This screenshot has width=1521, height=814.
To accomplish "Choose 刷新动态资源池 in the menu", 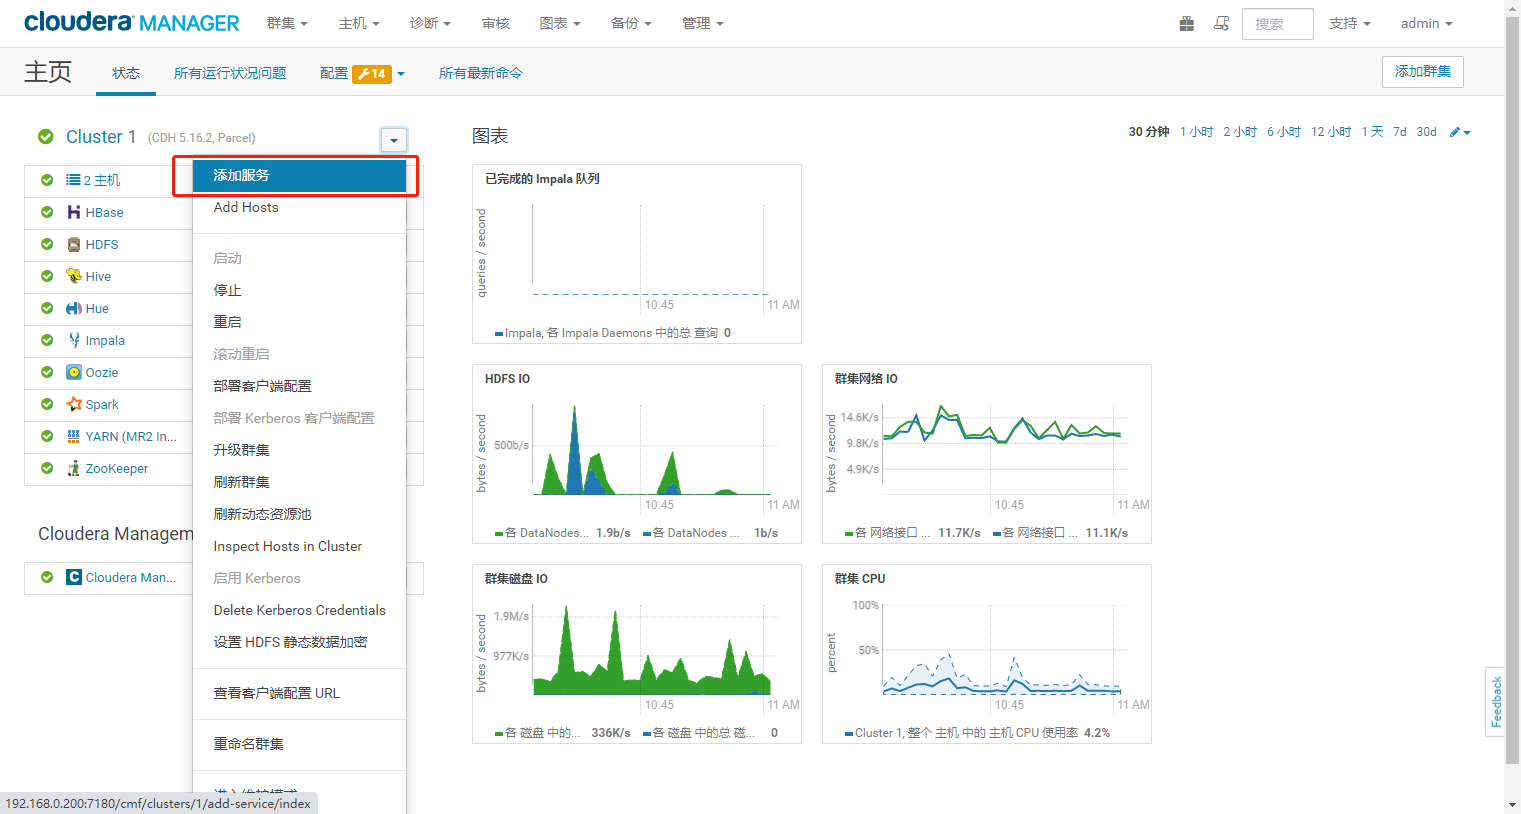I will point(300,514).
